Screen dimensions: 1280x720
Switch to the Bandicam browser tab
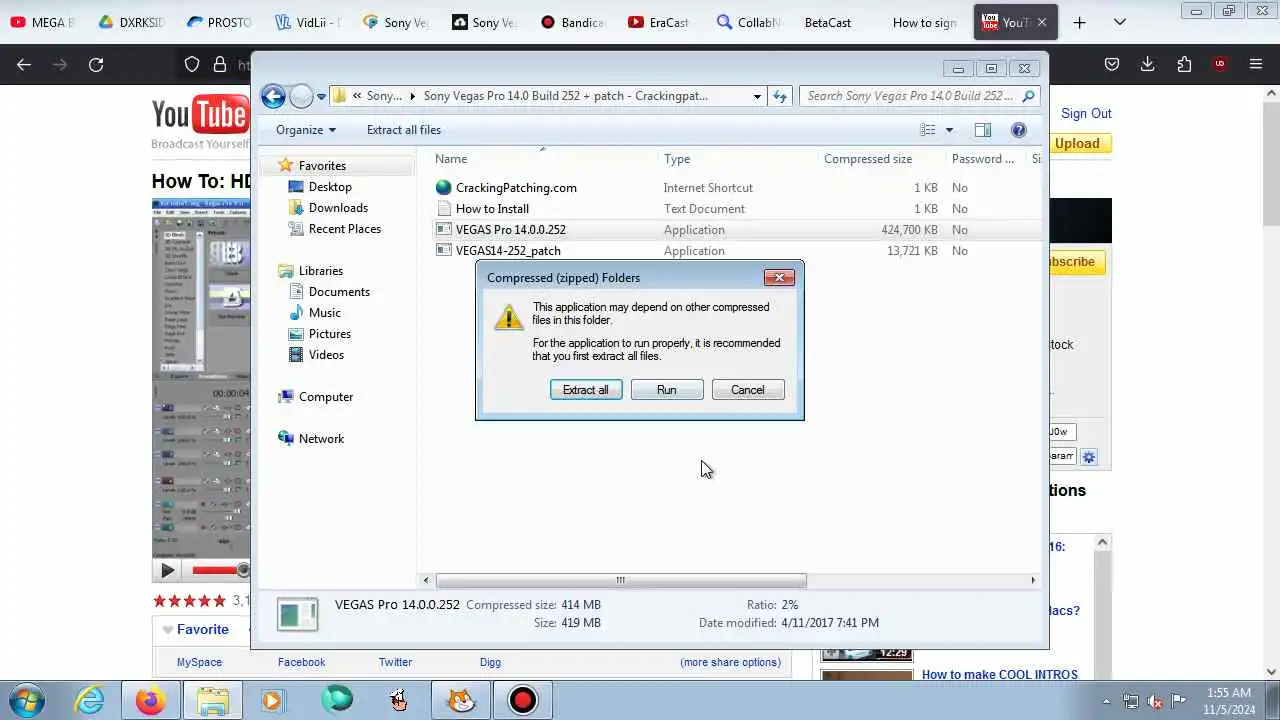tap(573, 22)
